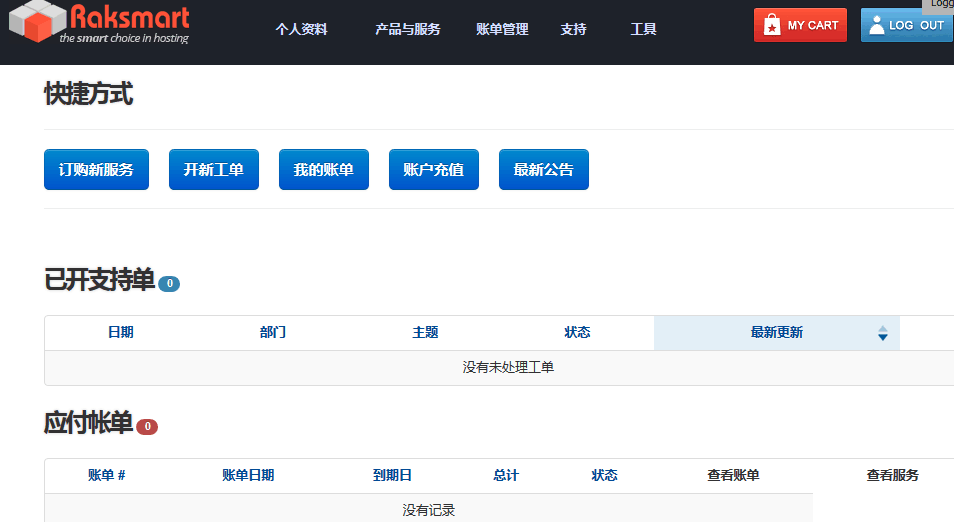Click the Raksmart cube logo
Screen dimensions: 954x522
click(37, 21)
